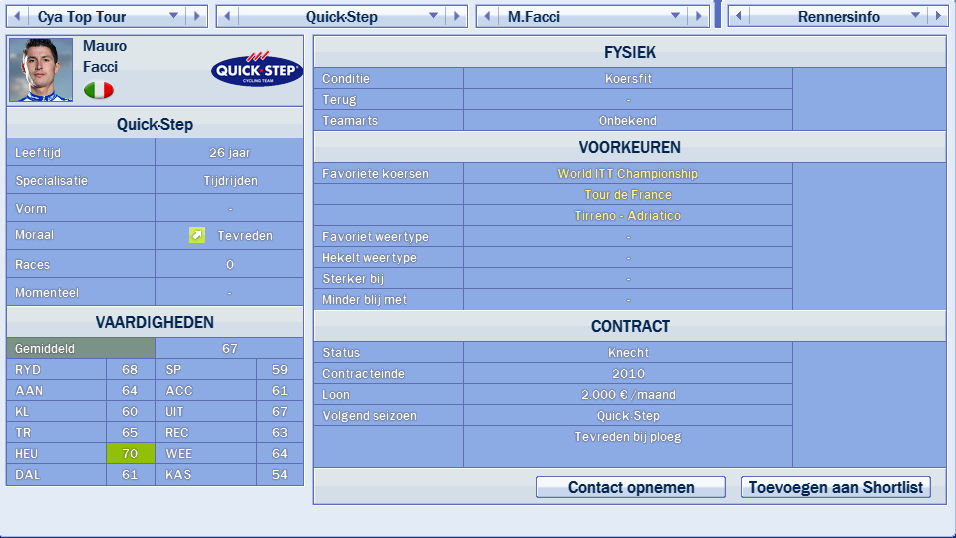Expand the QuickStep team dropdown
The width and height of the screenshot is (956, 538).
[x=433, y=17]
